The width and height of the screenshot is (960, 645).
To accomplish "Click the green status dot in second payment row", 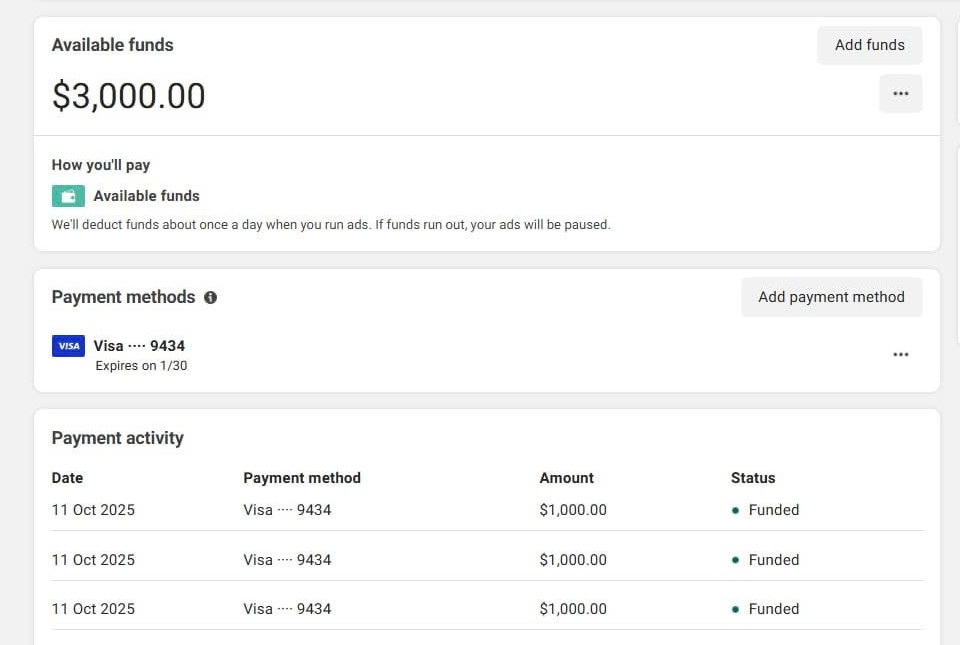I will click(x=736, y=560).
